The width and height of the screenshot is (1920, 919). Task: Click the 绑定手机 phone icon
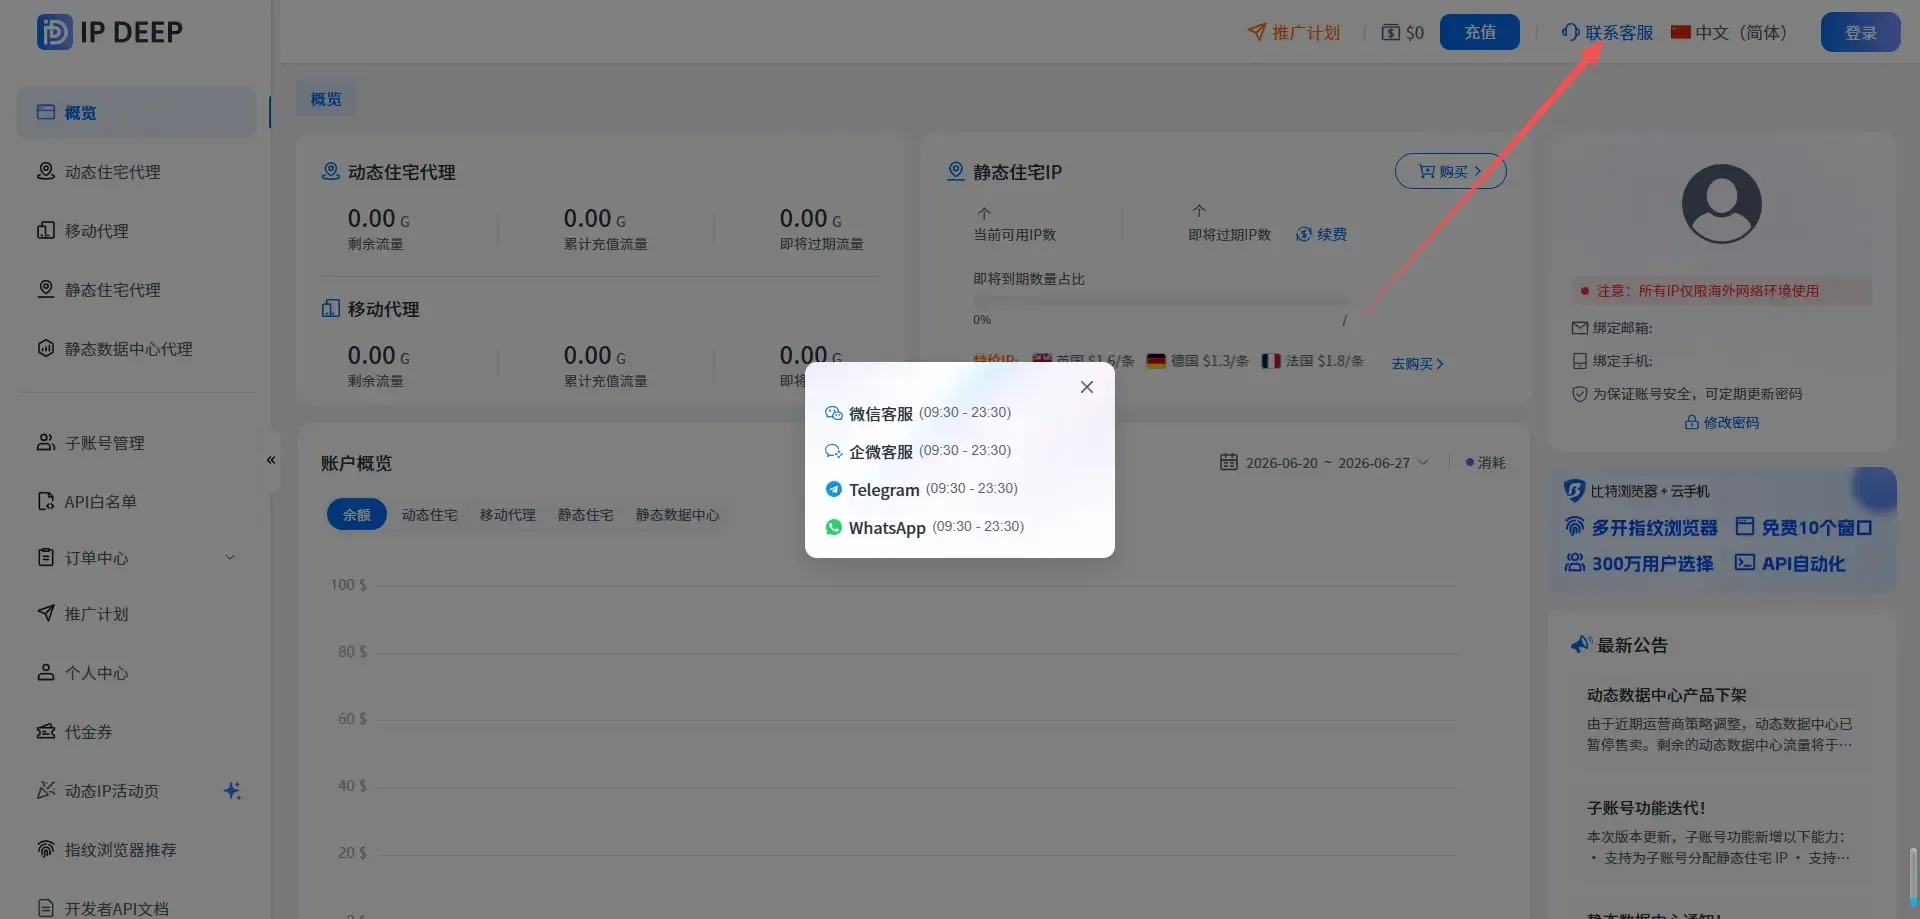pos(1579,360)
